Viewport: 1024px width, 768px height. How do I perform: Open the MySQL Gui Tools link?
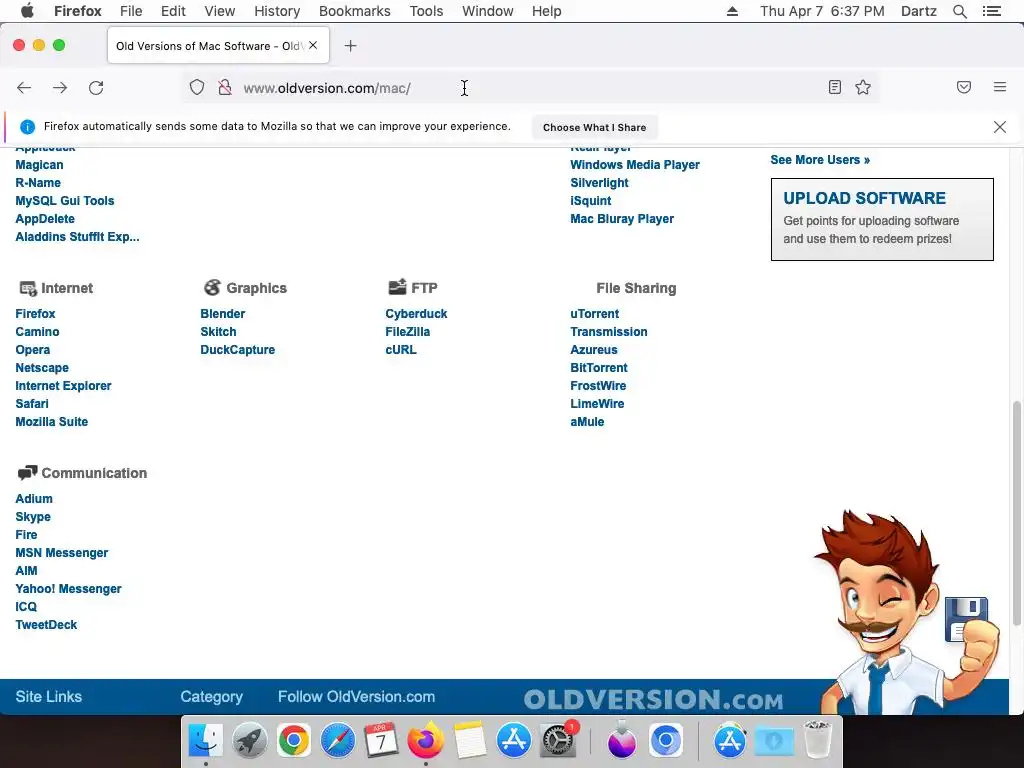pyautogui.click(x=65, y=201)
